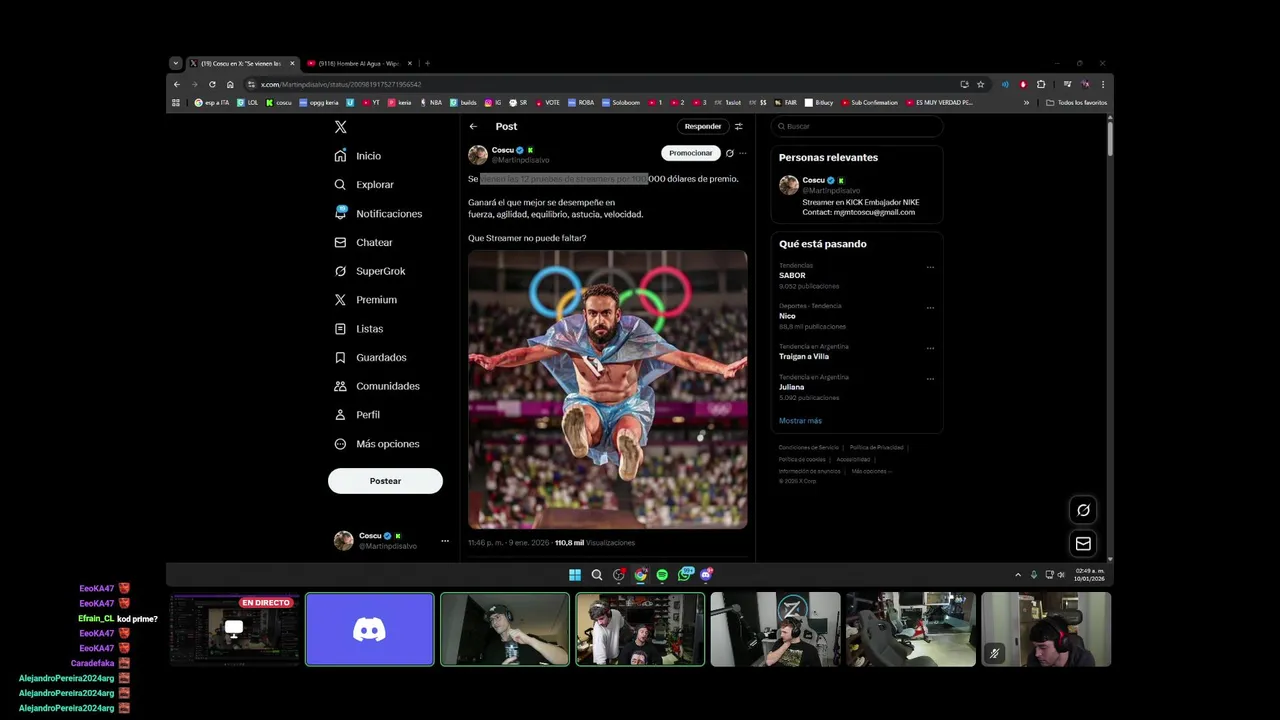Click the Buscar search field
Image resolution: width=1280 pixels, height=720 pixels.
click(x=857, y=126)
